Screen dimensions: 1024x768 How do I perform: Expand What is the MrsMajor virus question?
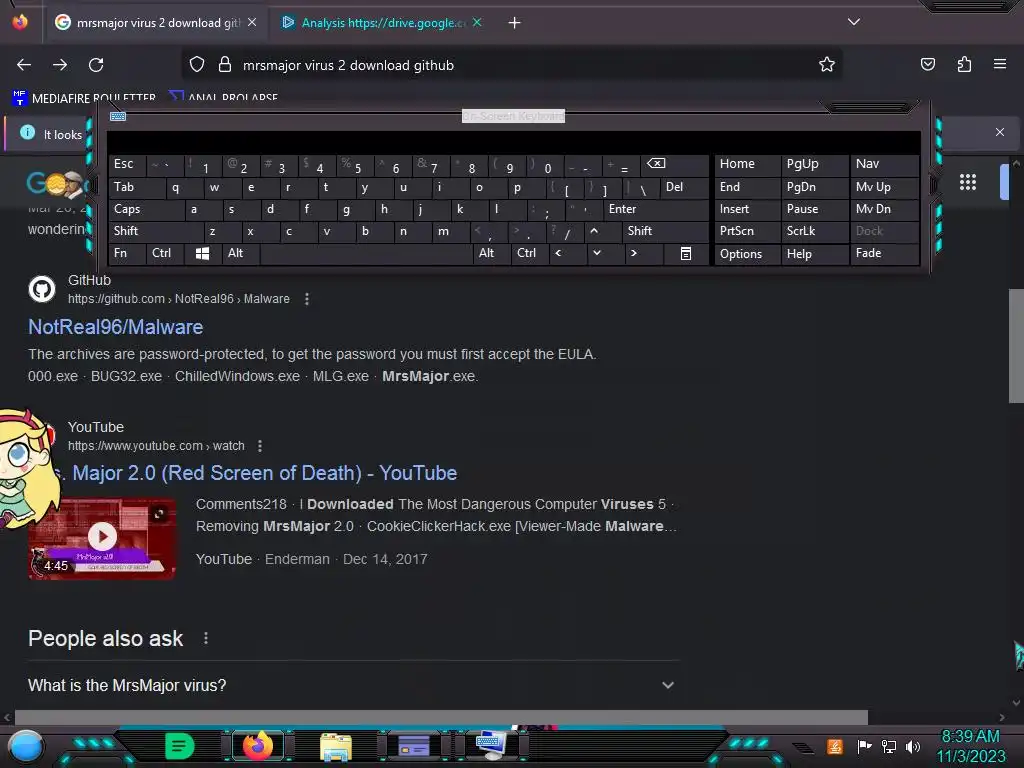[x=351, y=685]
